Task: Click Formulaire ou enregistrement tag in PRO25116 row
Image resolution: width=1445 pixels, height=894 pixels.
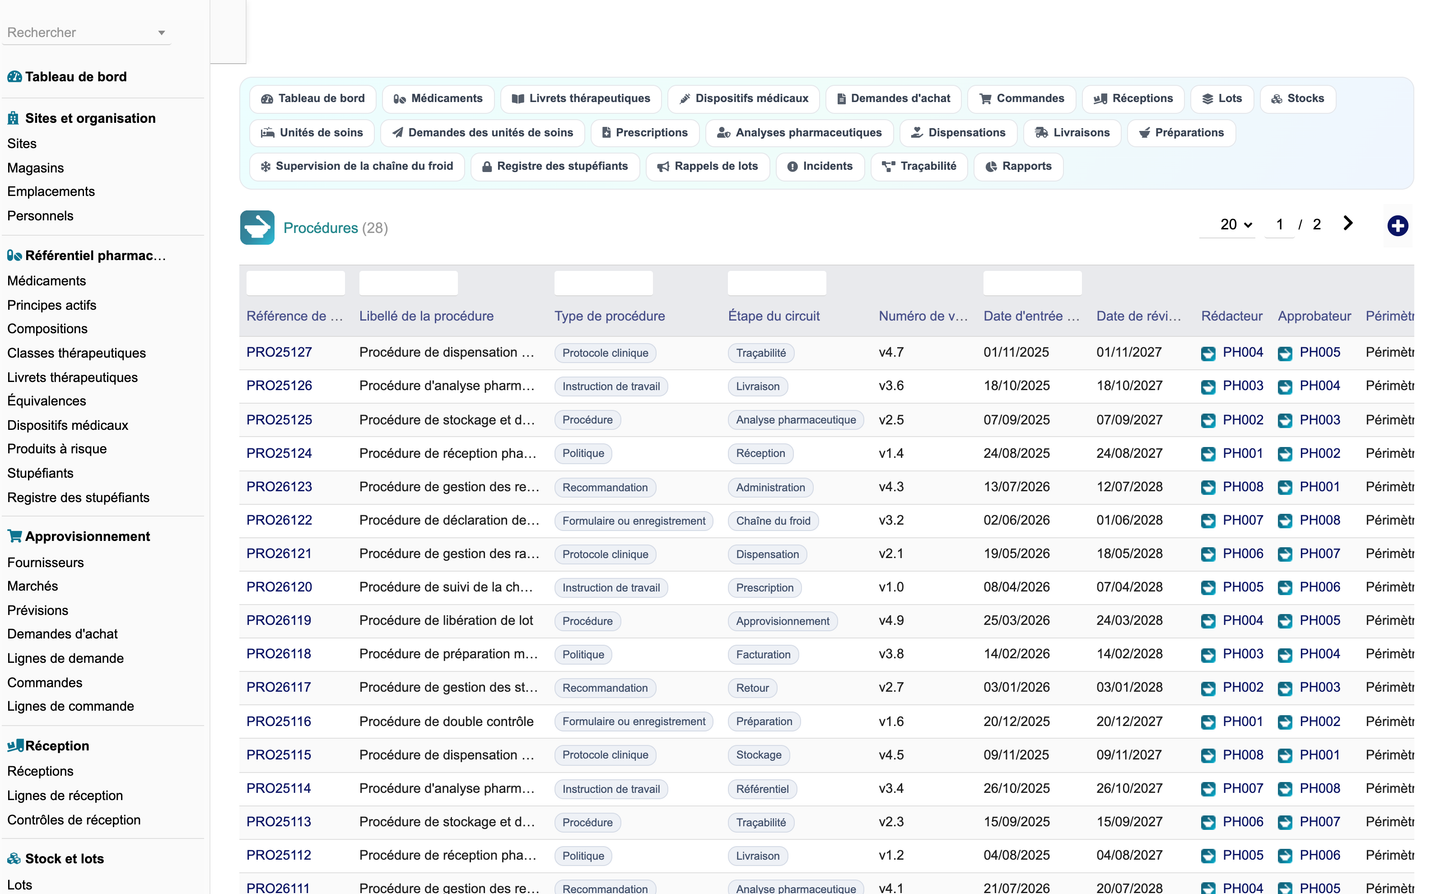Action: 634,722
